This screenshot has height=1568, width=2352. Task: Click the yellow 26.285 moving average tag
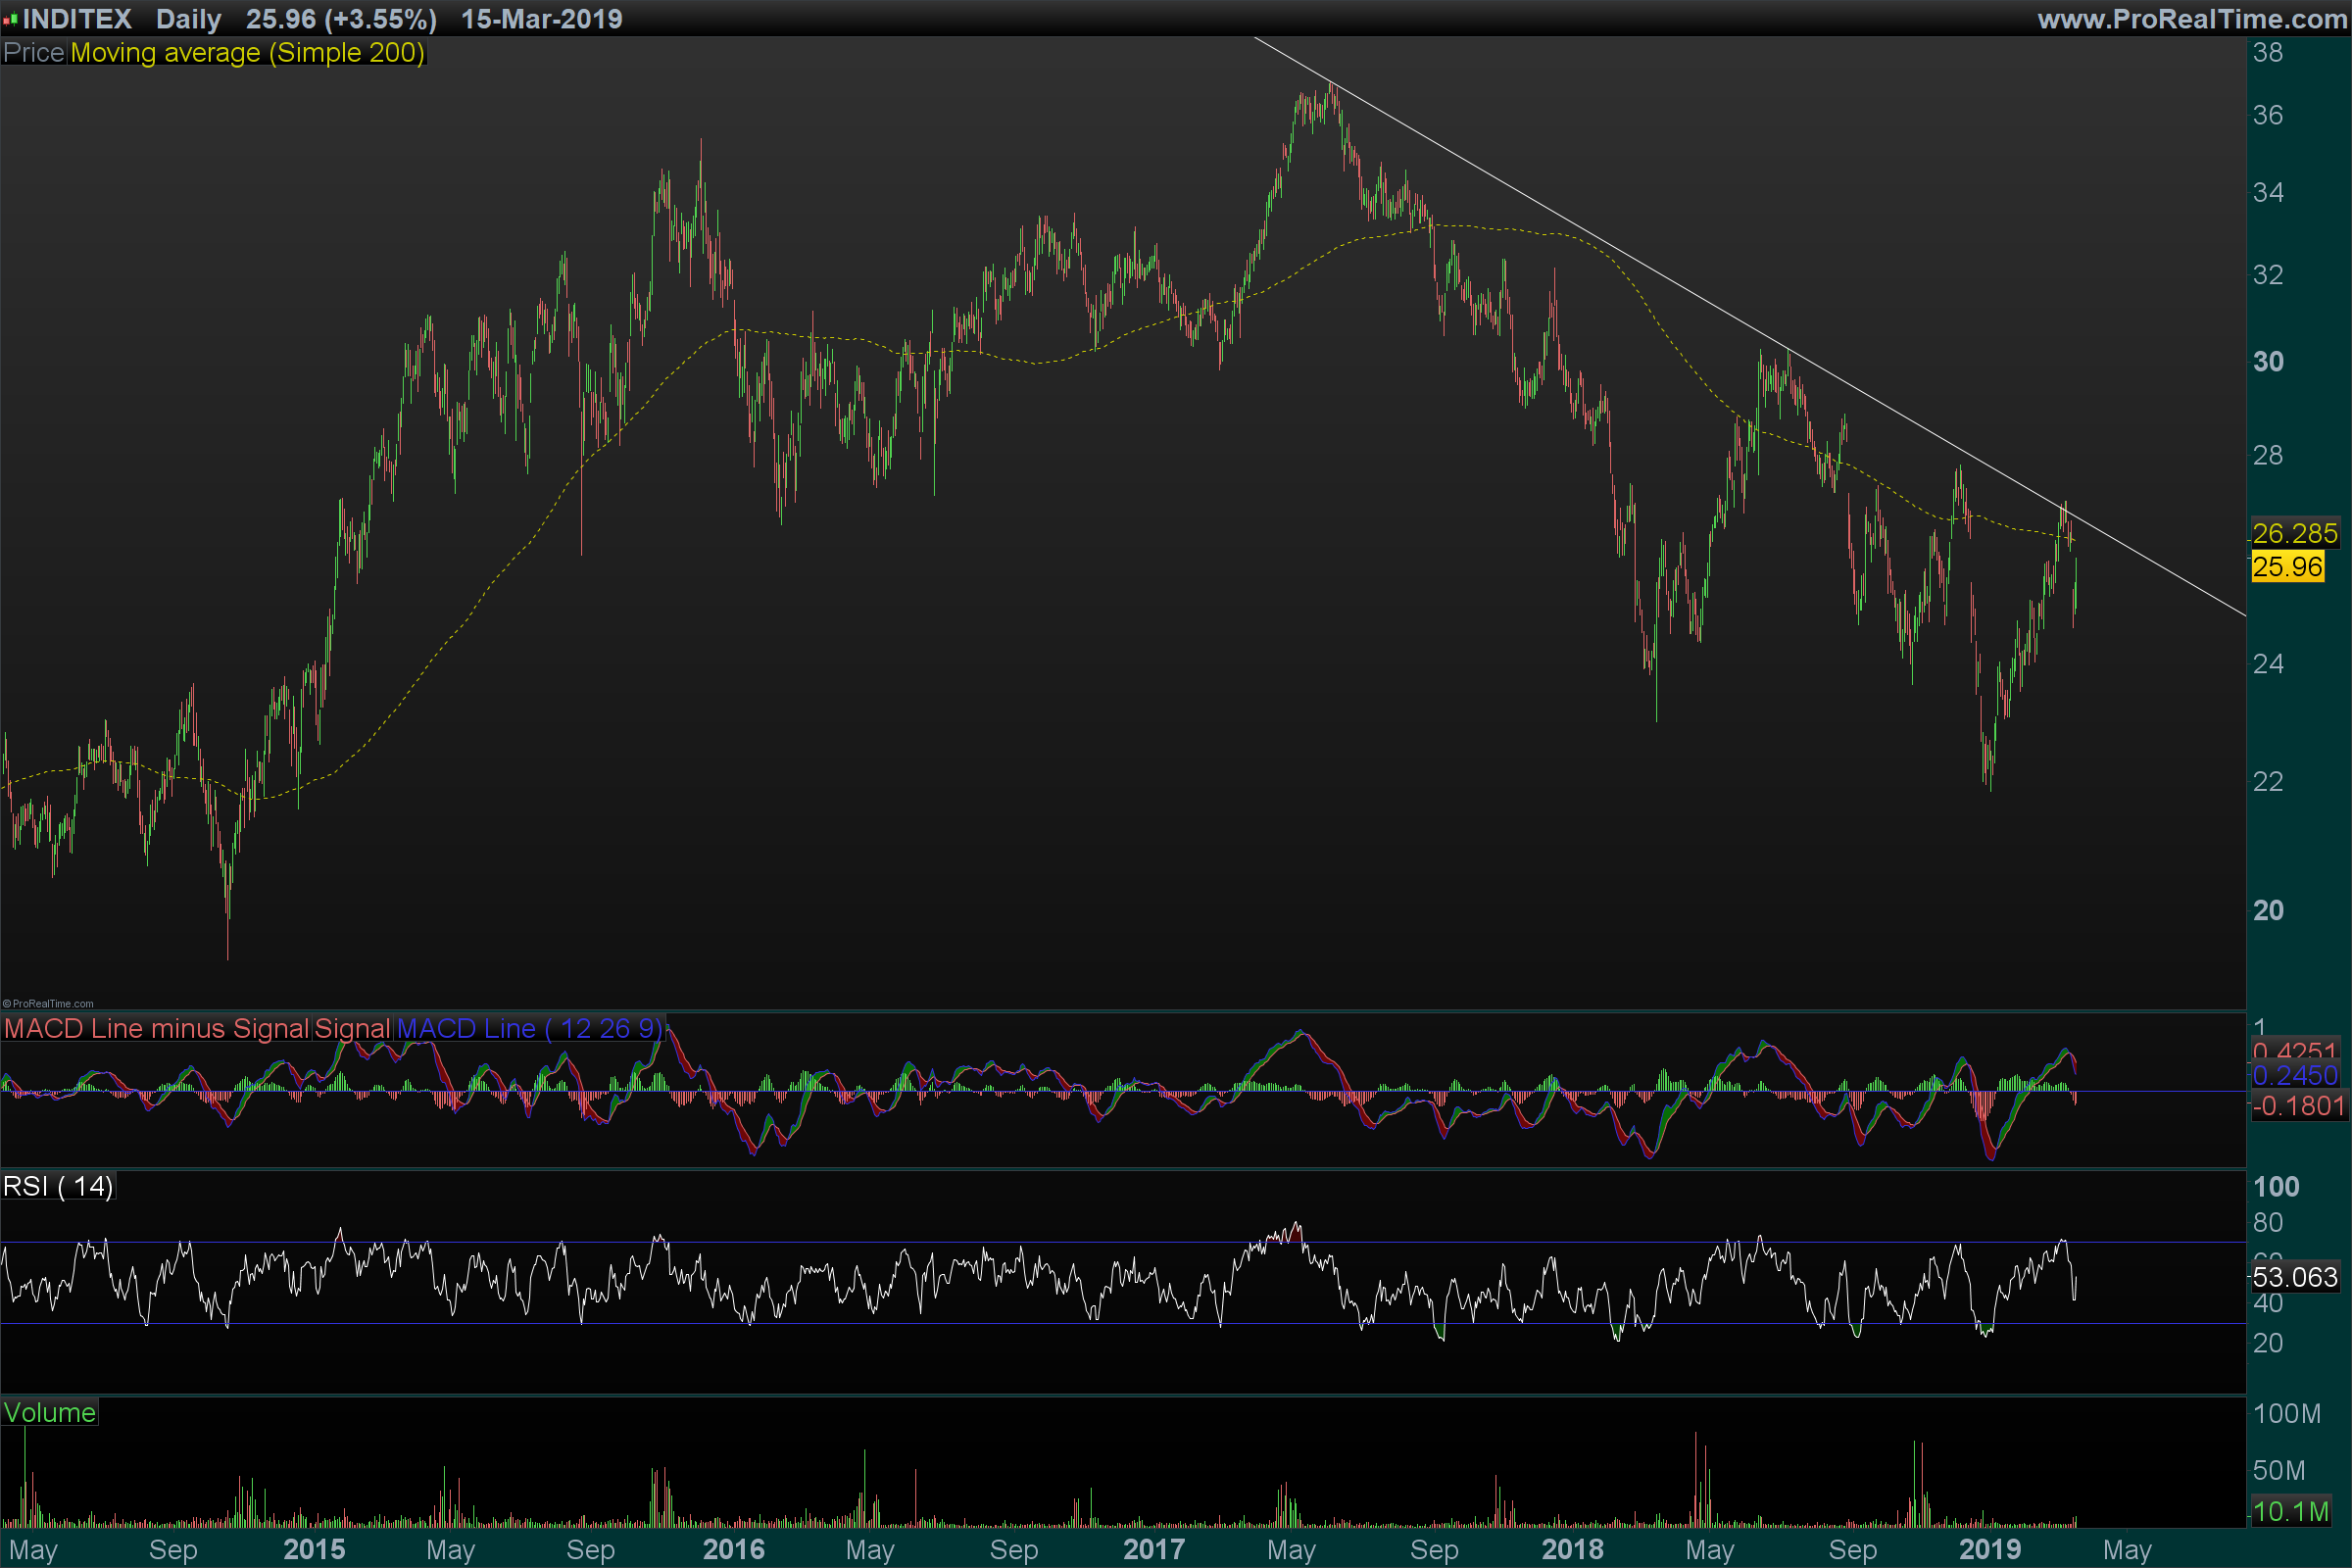tap(2294, 533)
